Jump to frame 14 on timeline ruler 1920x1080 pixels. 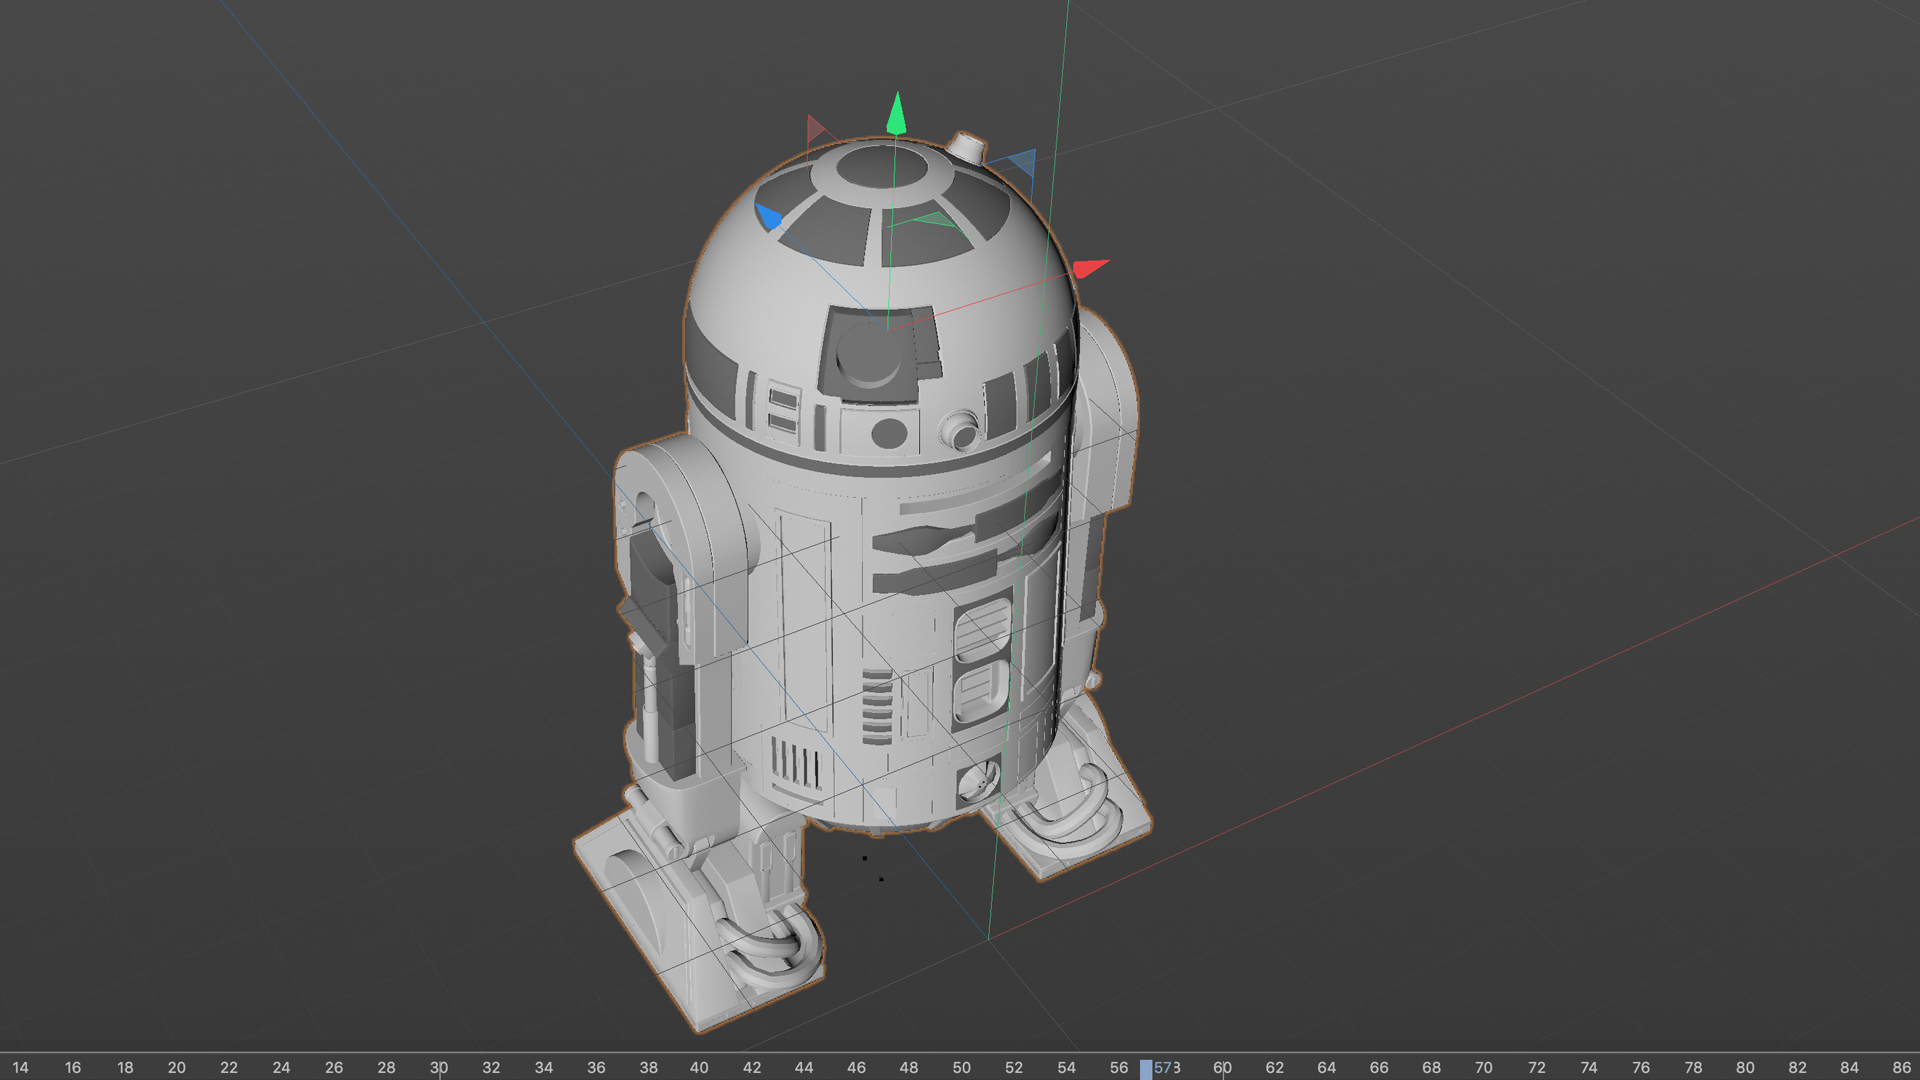(x=20, y=1067)
